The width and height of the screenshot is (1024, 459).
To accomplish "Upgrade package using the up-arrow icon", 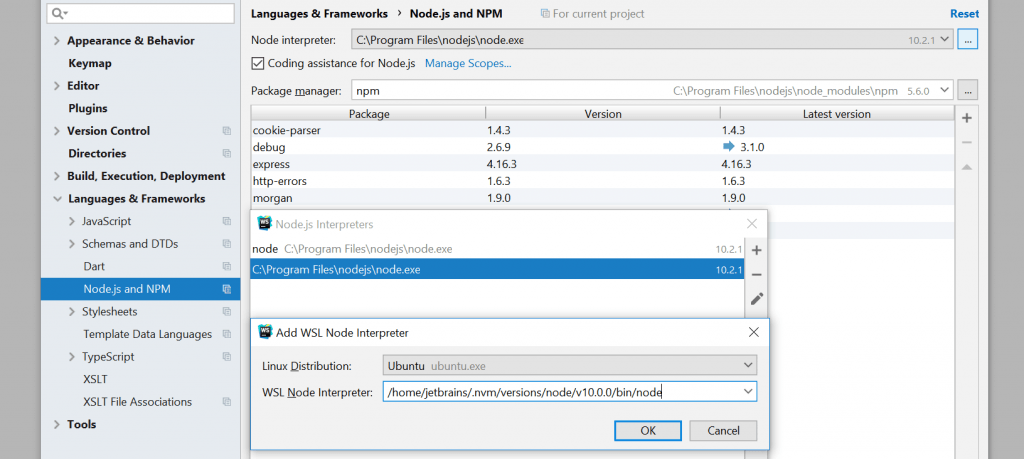I will [967, 167].
